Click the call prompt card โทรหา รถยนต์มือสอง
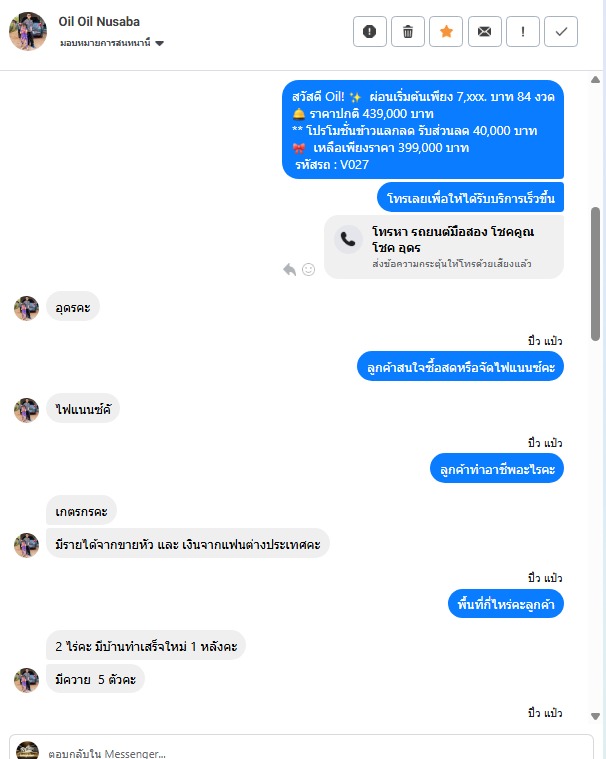The width and height of the screenshot is (606, 759). coord(444,247)
